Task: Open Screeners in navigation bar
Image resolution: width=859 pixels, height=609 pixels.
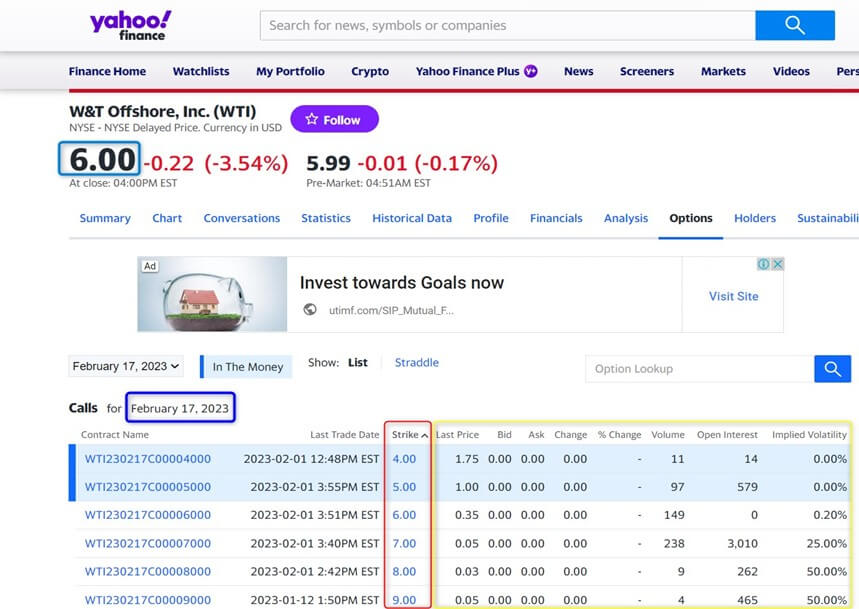Action: coord(647,71)
